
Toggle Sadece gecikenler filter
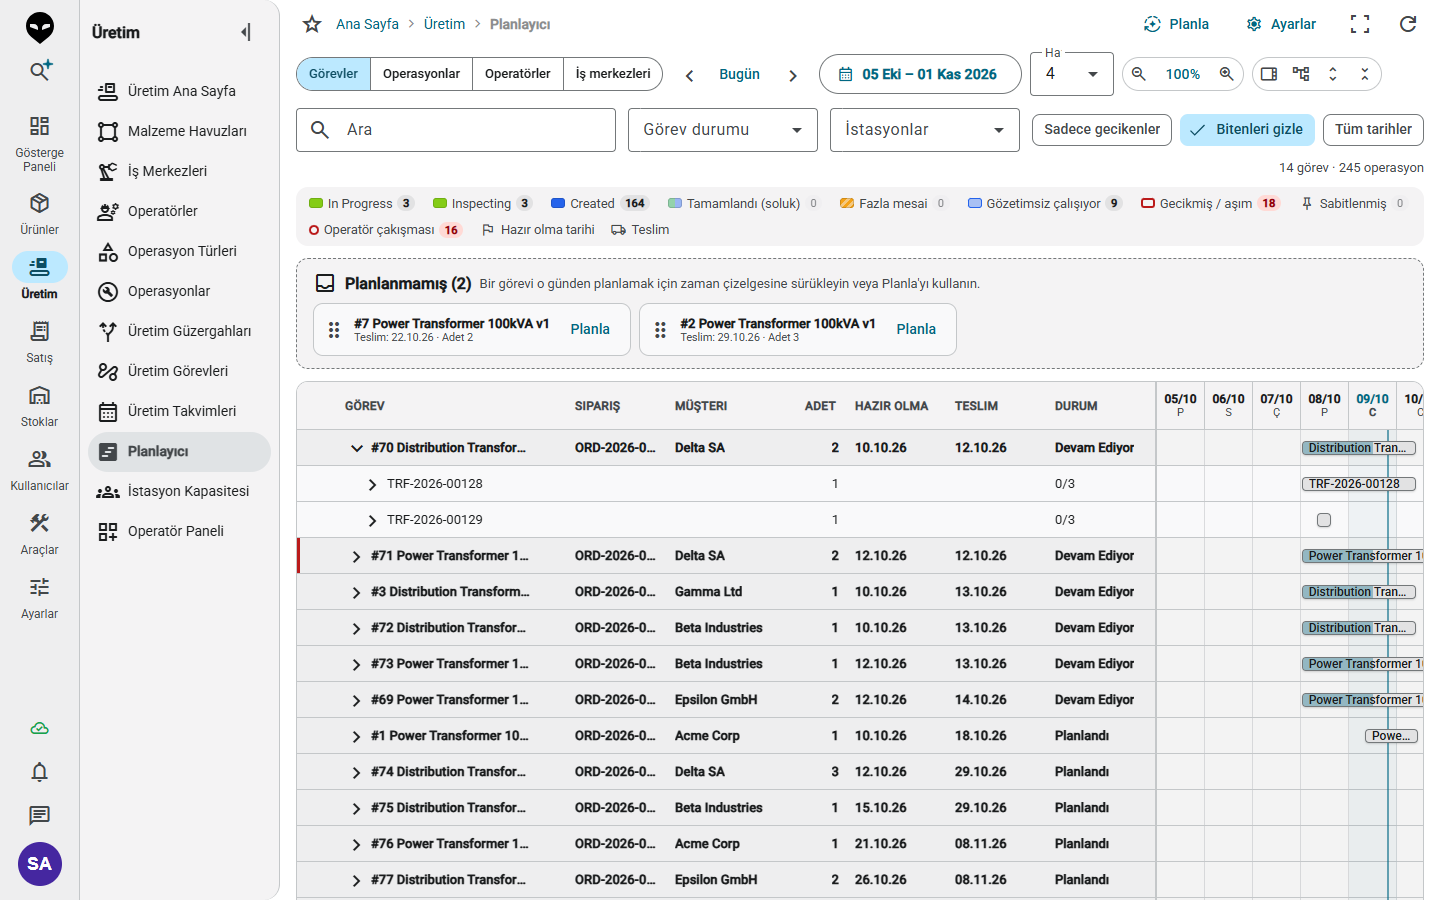coord(1102,129)
